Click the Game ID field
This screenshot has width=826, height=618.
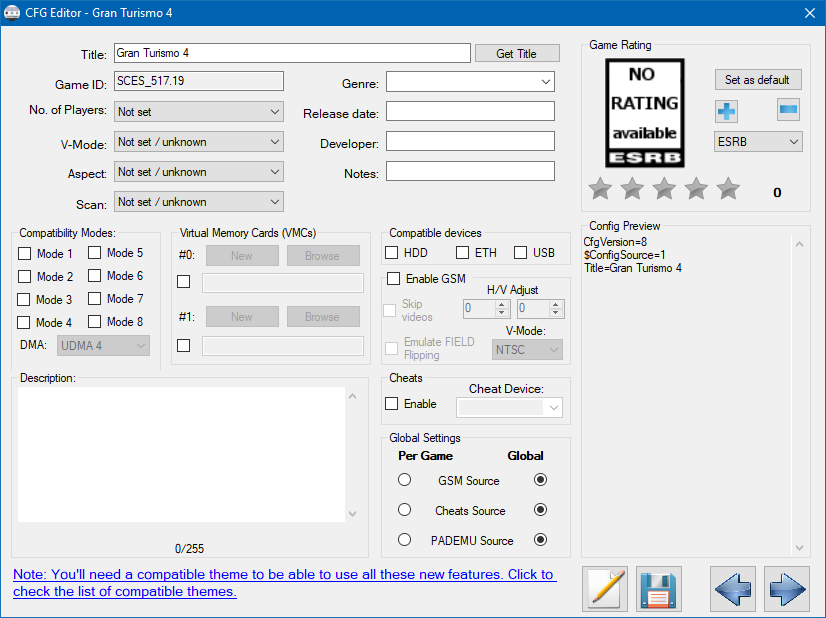click(199, 81)
